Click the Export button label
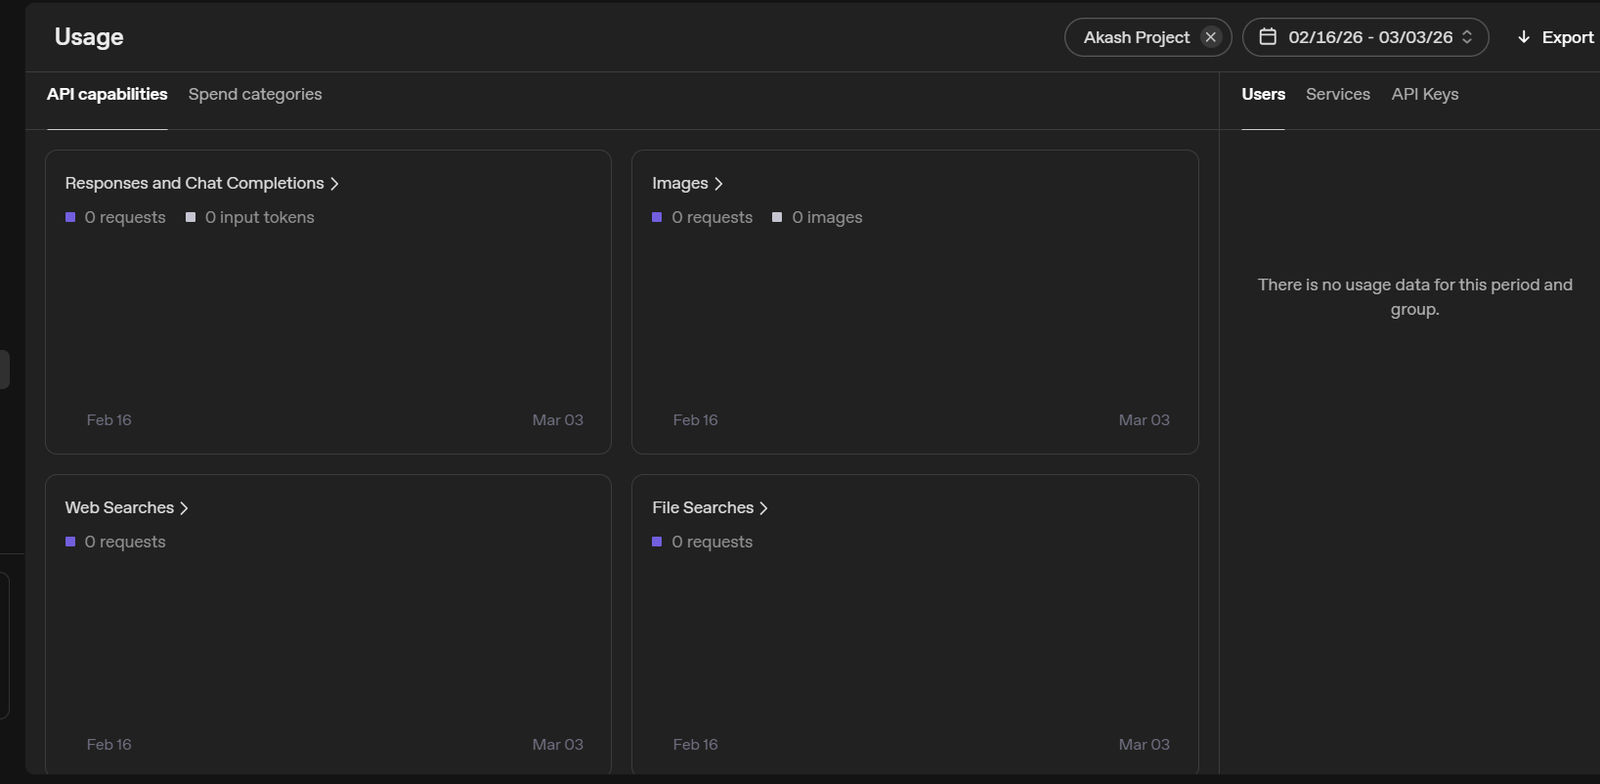Screen dimensions: 1600x784 (x=1568, y=37)
